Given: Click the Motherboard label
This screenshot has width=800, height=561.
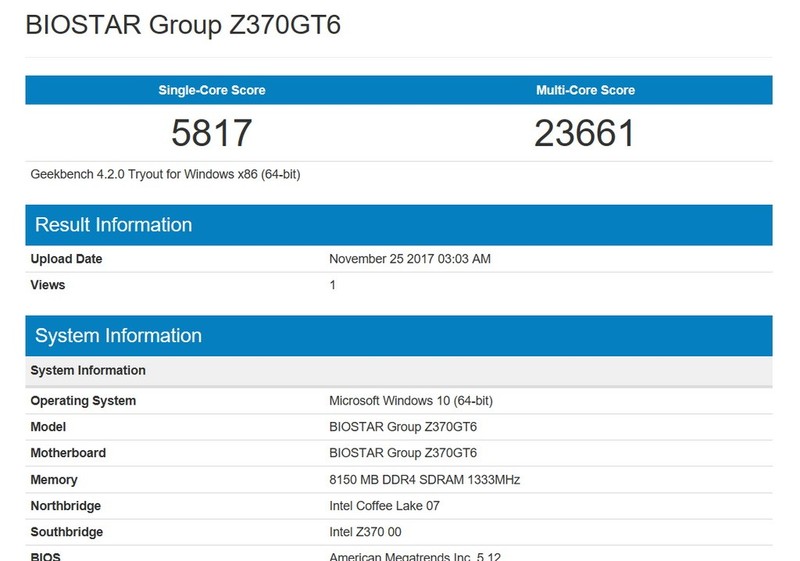Looking at the screenshot, I should tap(68, 453).
